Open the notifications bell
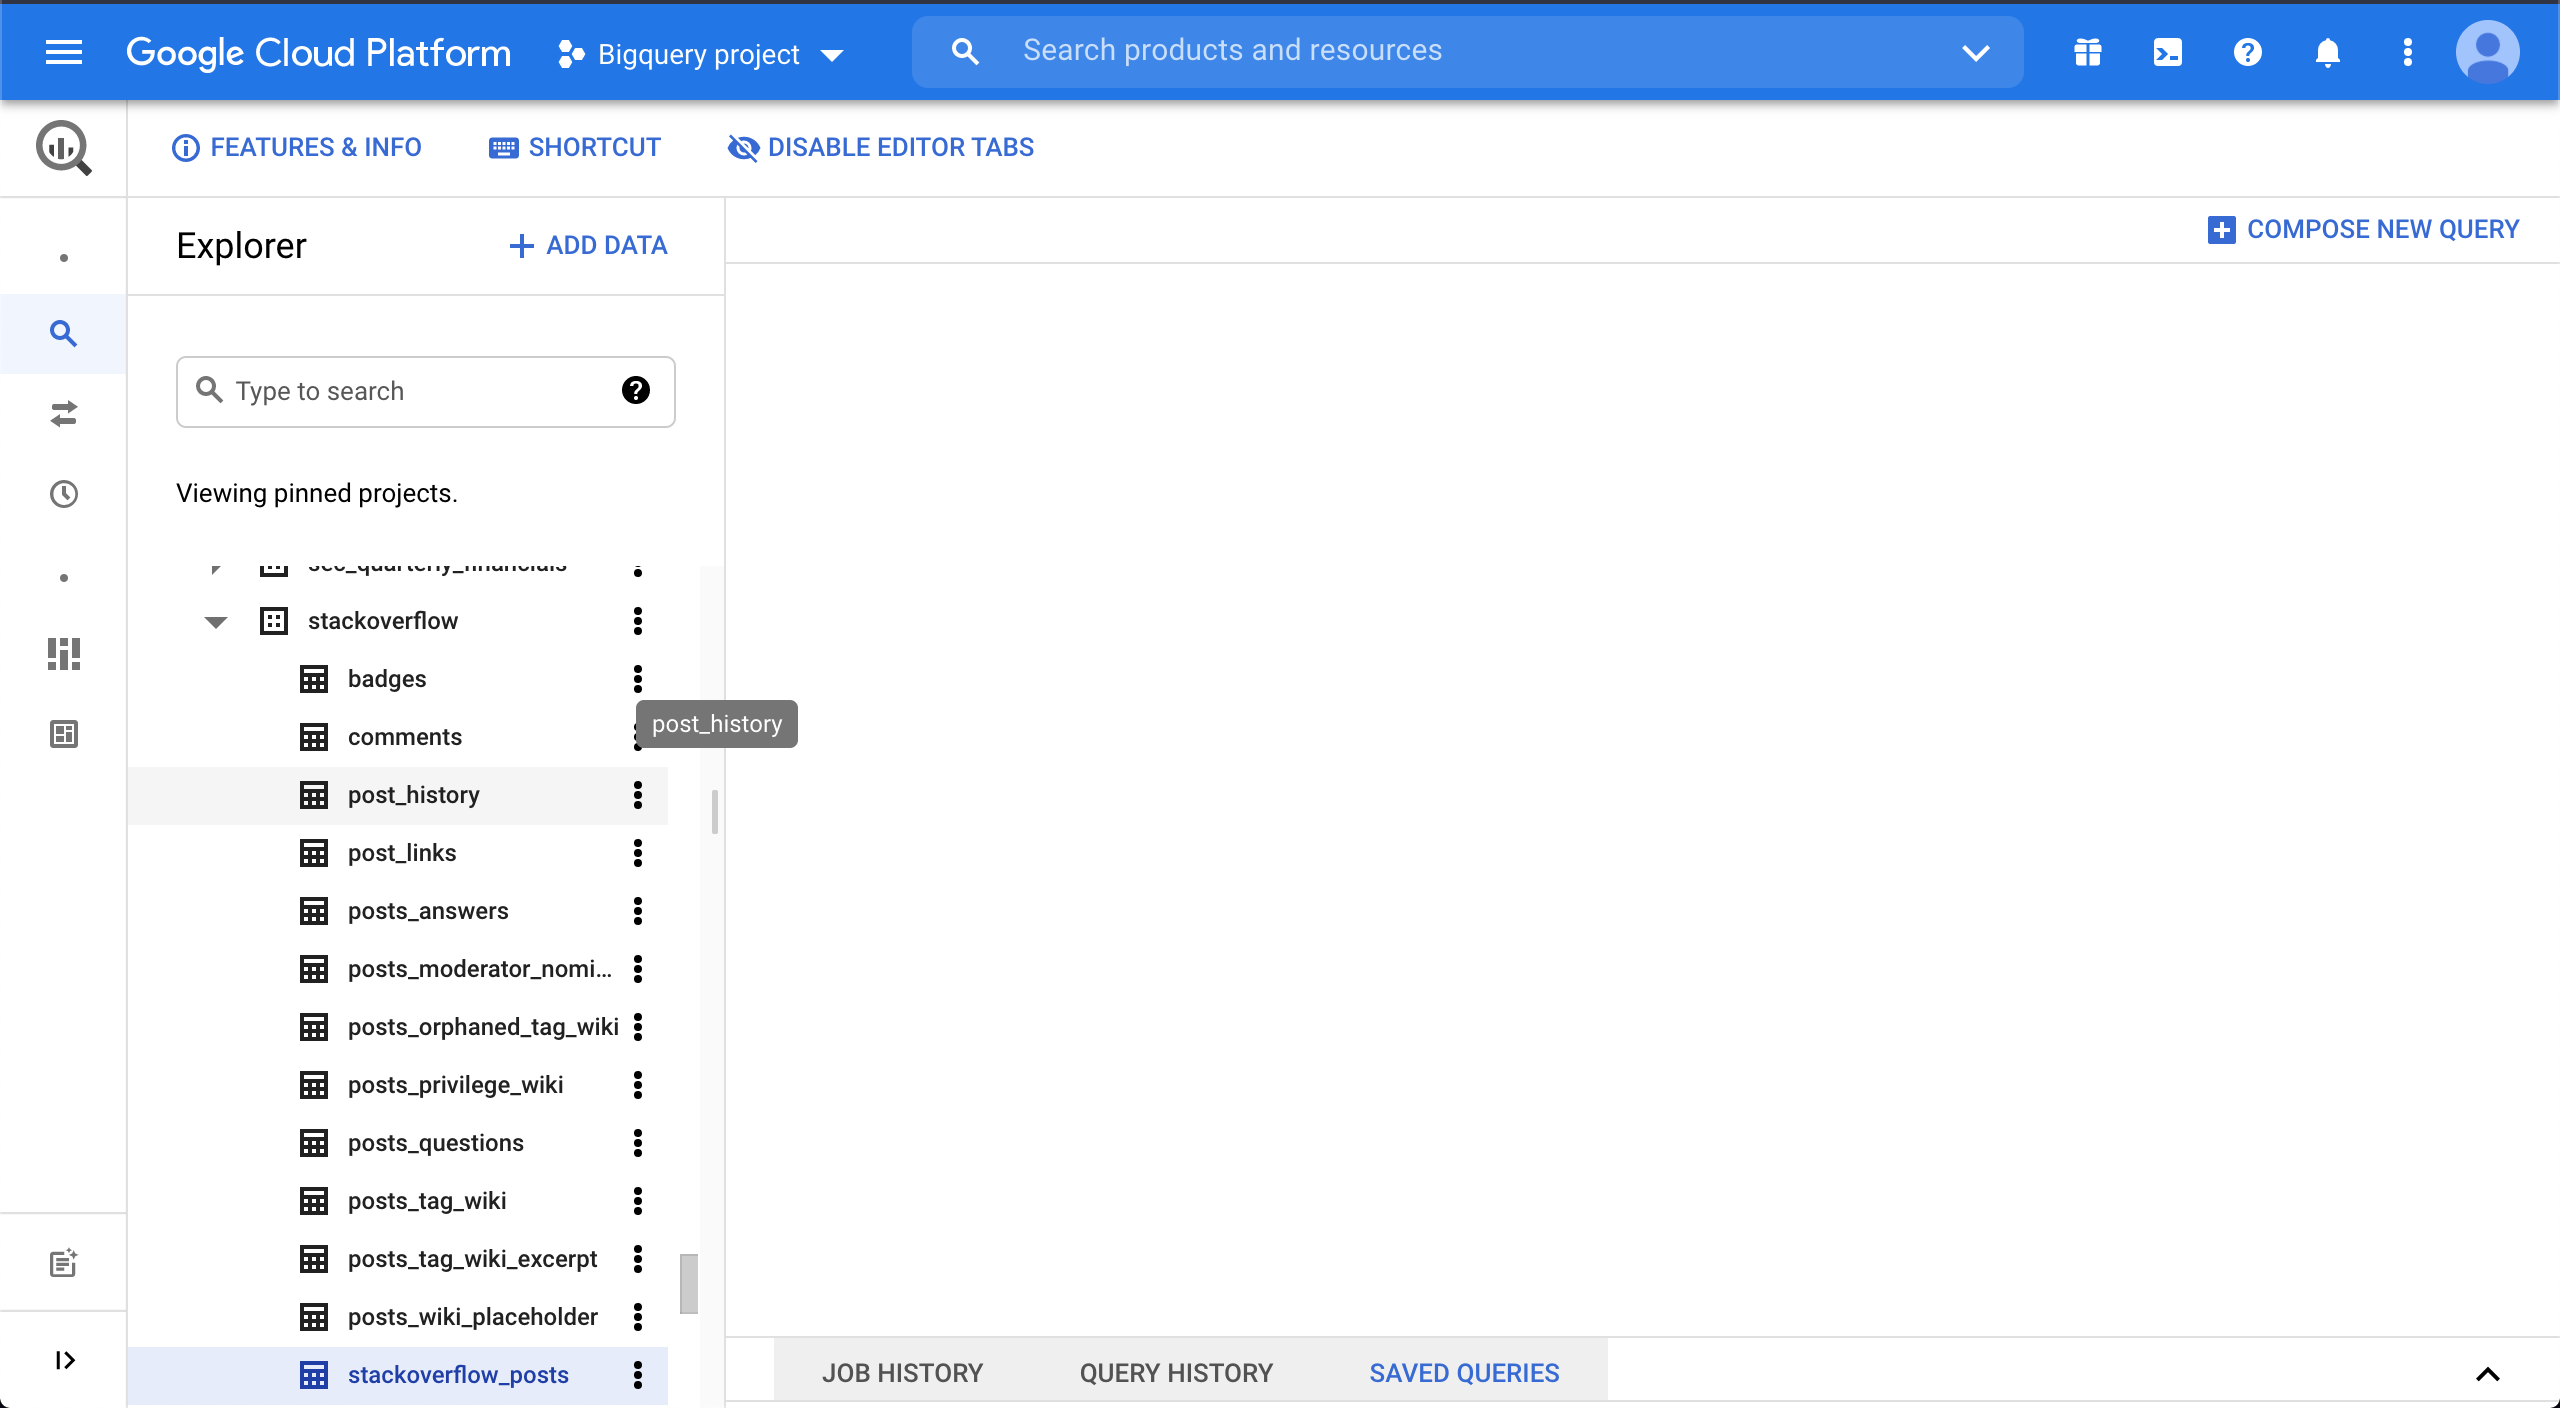Screen dimensions: 2560x1408 [x=2327, y=52]
